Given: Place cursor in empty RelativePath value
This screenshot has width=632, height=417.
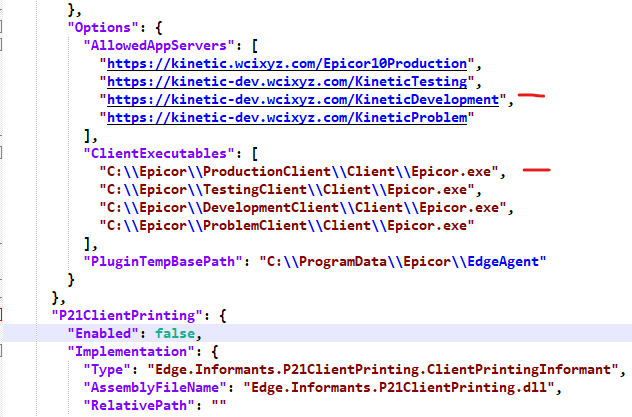Looking at the screenshot, I should tap(219, 405).
